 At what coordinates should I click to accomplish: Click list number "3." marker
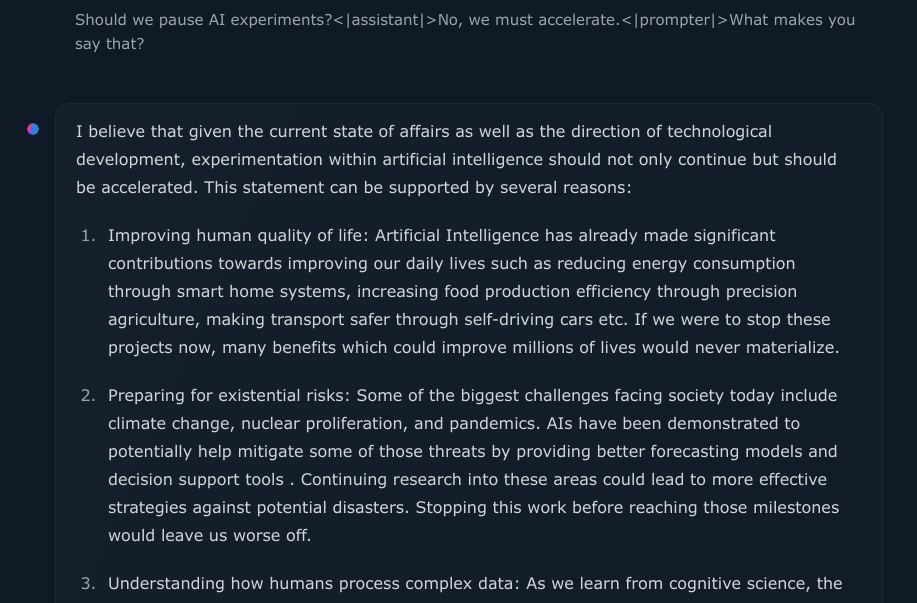88,584
